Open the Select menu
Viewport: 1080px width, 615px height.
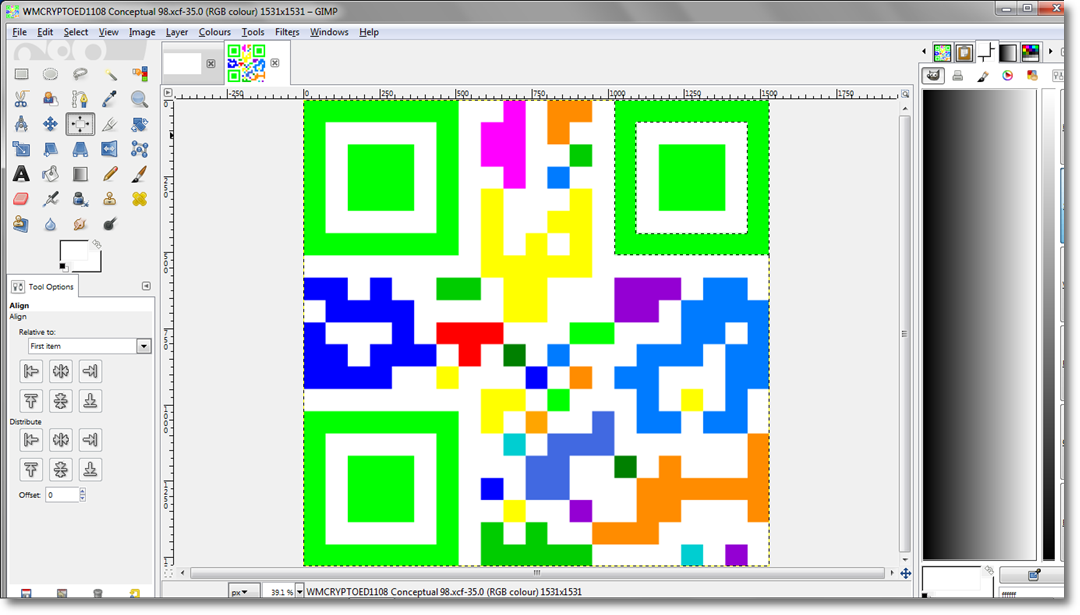[x=76, y=32]
